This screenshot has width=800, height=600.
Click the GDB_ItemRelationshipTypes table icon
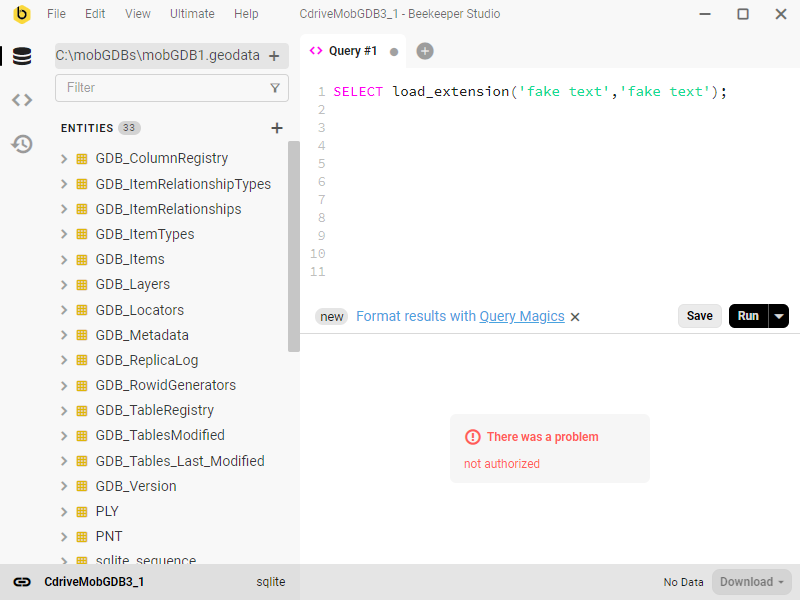[82, 184]
